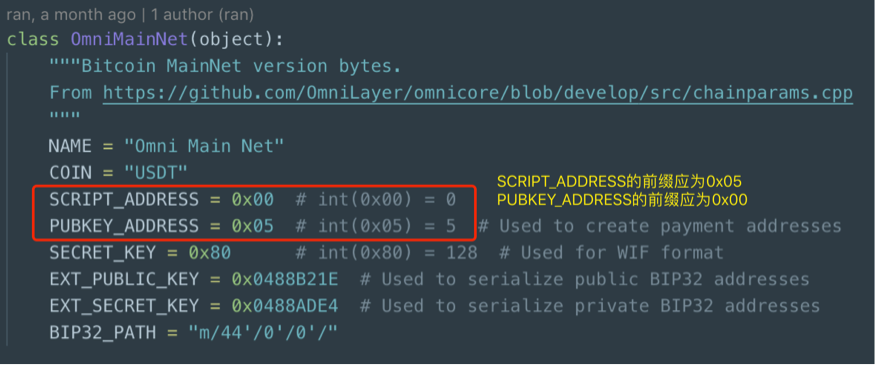Viewport: 875px width, 365px height.
Task: Place cursor on the PUBKEY_ADDRESS variable
Action: [x=124, y=226]
